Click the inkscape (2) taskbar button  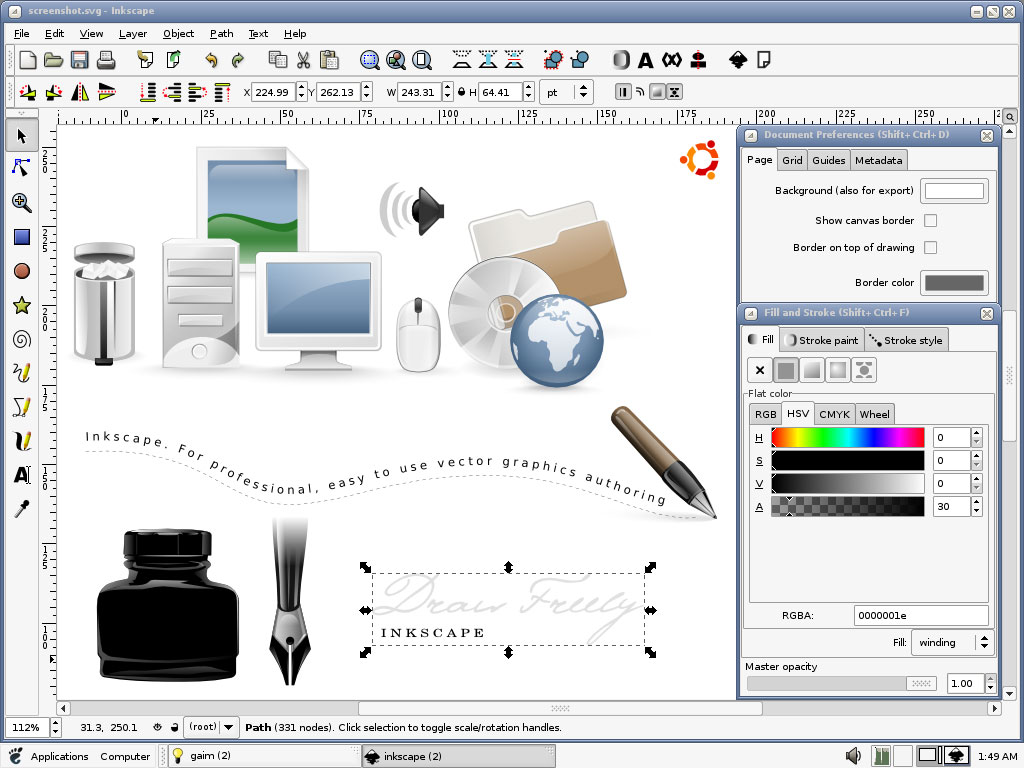[458, 756]
